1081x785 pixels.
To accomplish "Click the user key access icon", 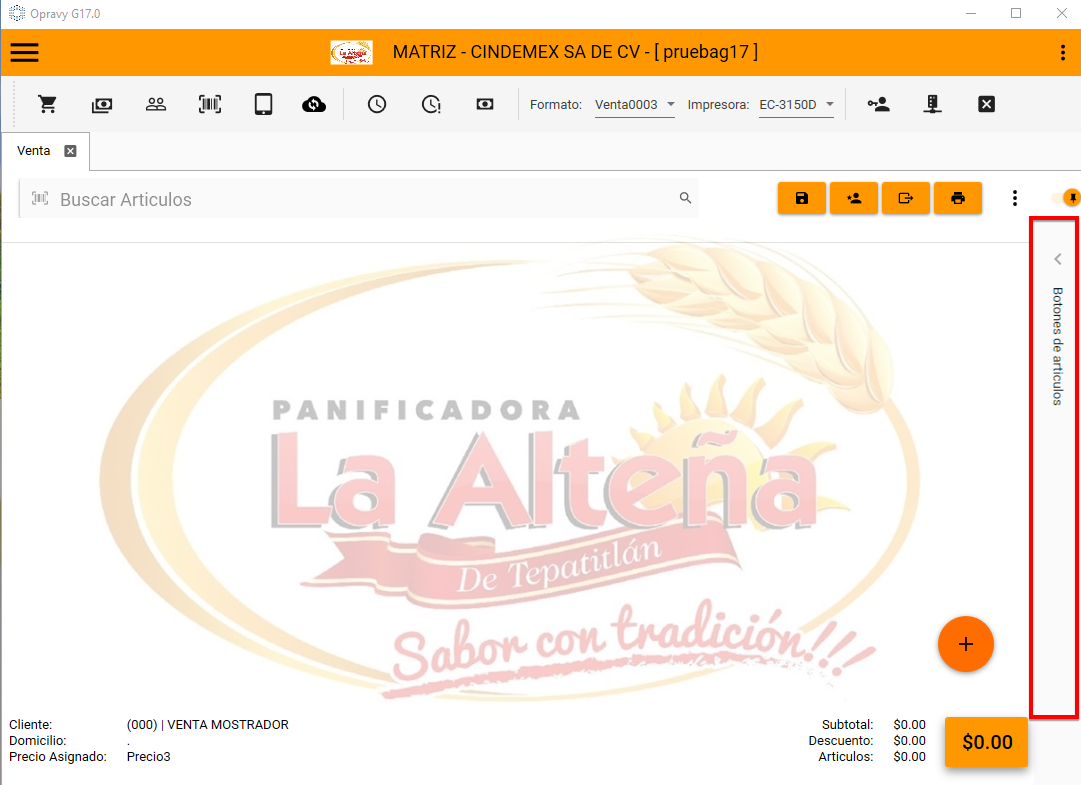I will [x=878, y=104].
